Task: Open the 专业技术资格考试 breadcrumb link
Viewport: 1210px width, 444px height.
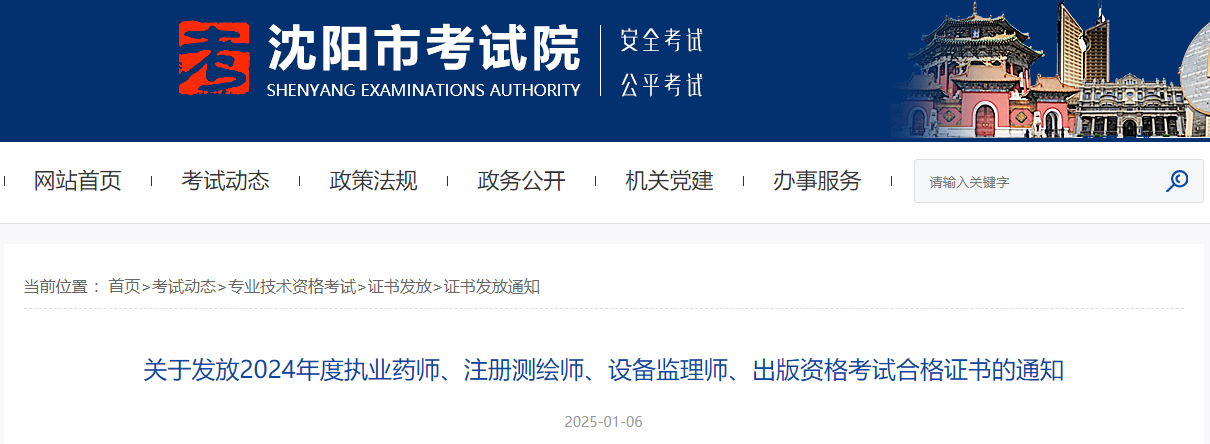Action: click(x=292, y=286)
